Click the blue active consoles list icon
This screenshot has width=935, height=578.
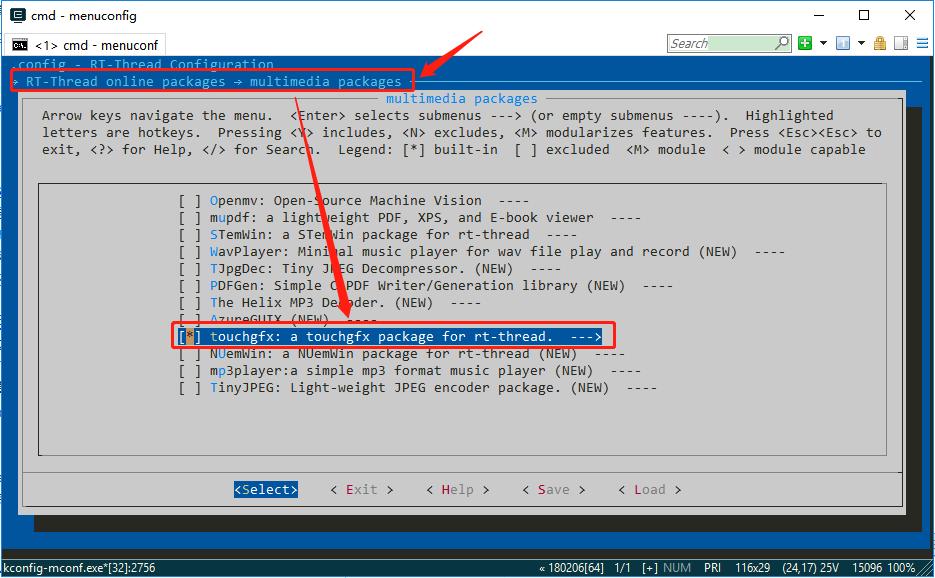click(x=843, y=43)
